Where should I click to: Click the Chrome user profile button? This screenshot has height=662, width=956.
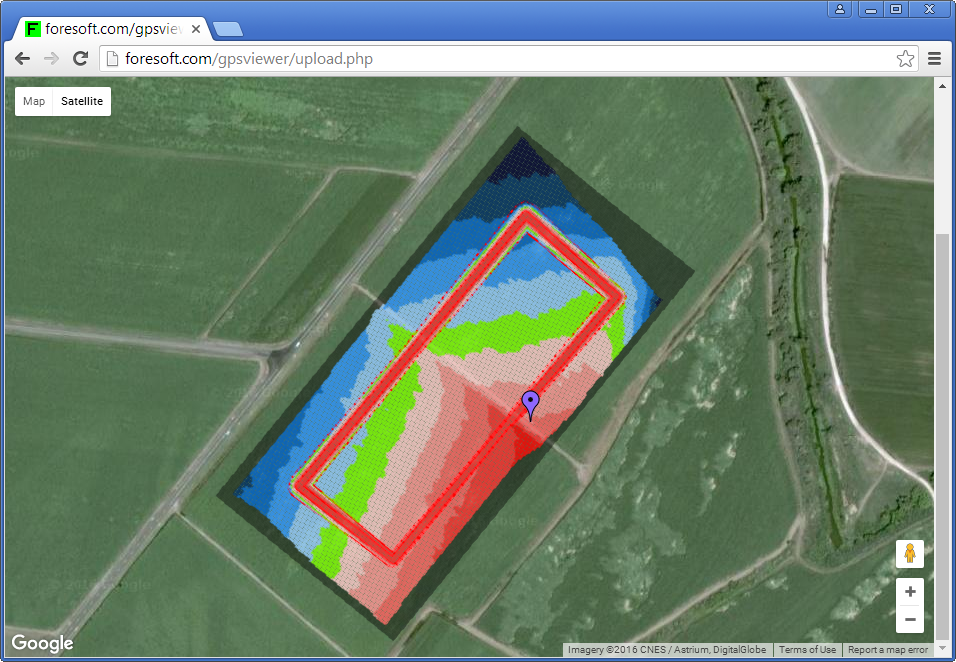[840, 9]
